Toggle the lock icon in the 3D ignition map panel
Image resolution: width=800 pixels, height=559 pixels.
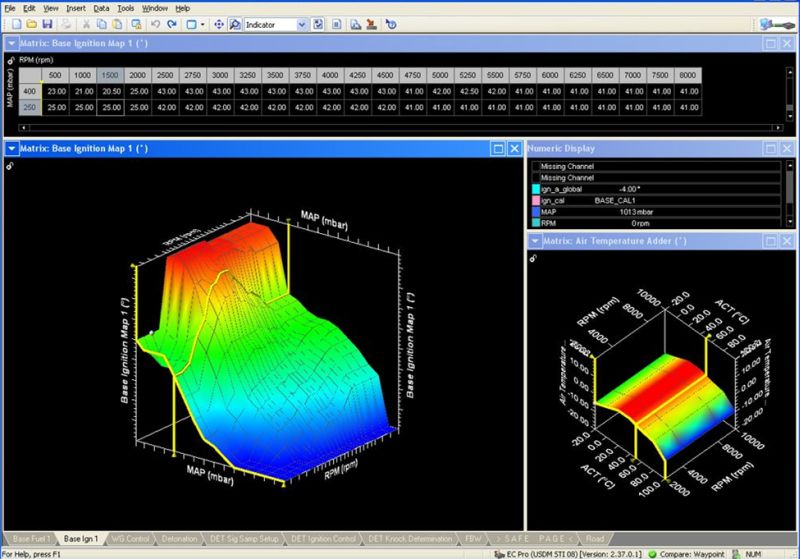(11, 166)
